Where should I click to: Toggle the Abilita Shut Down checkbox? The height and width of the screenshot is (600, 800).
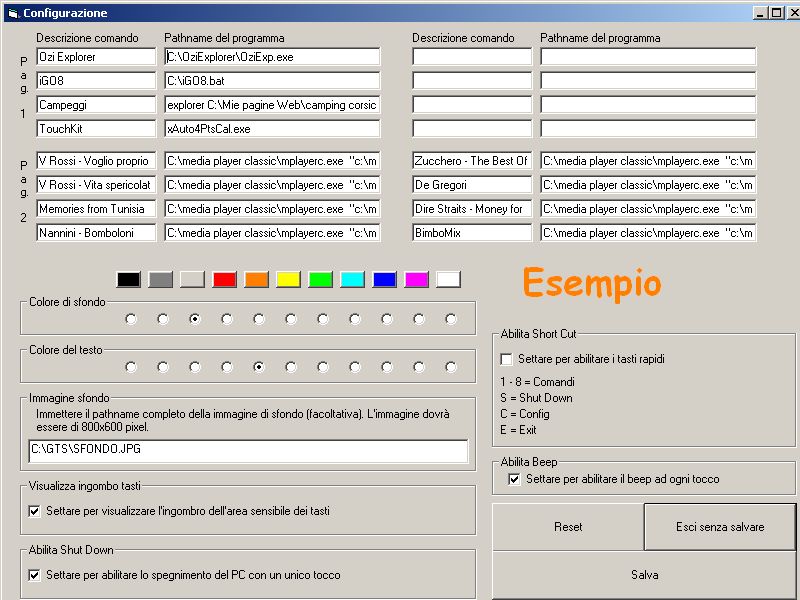(35, 575)
